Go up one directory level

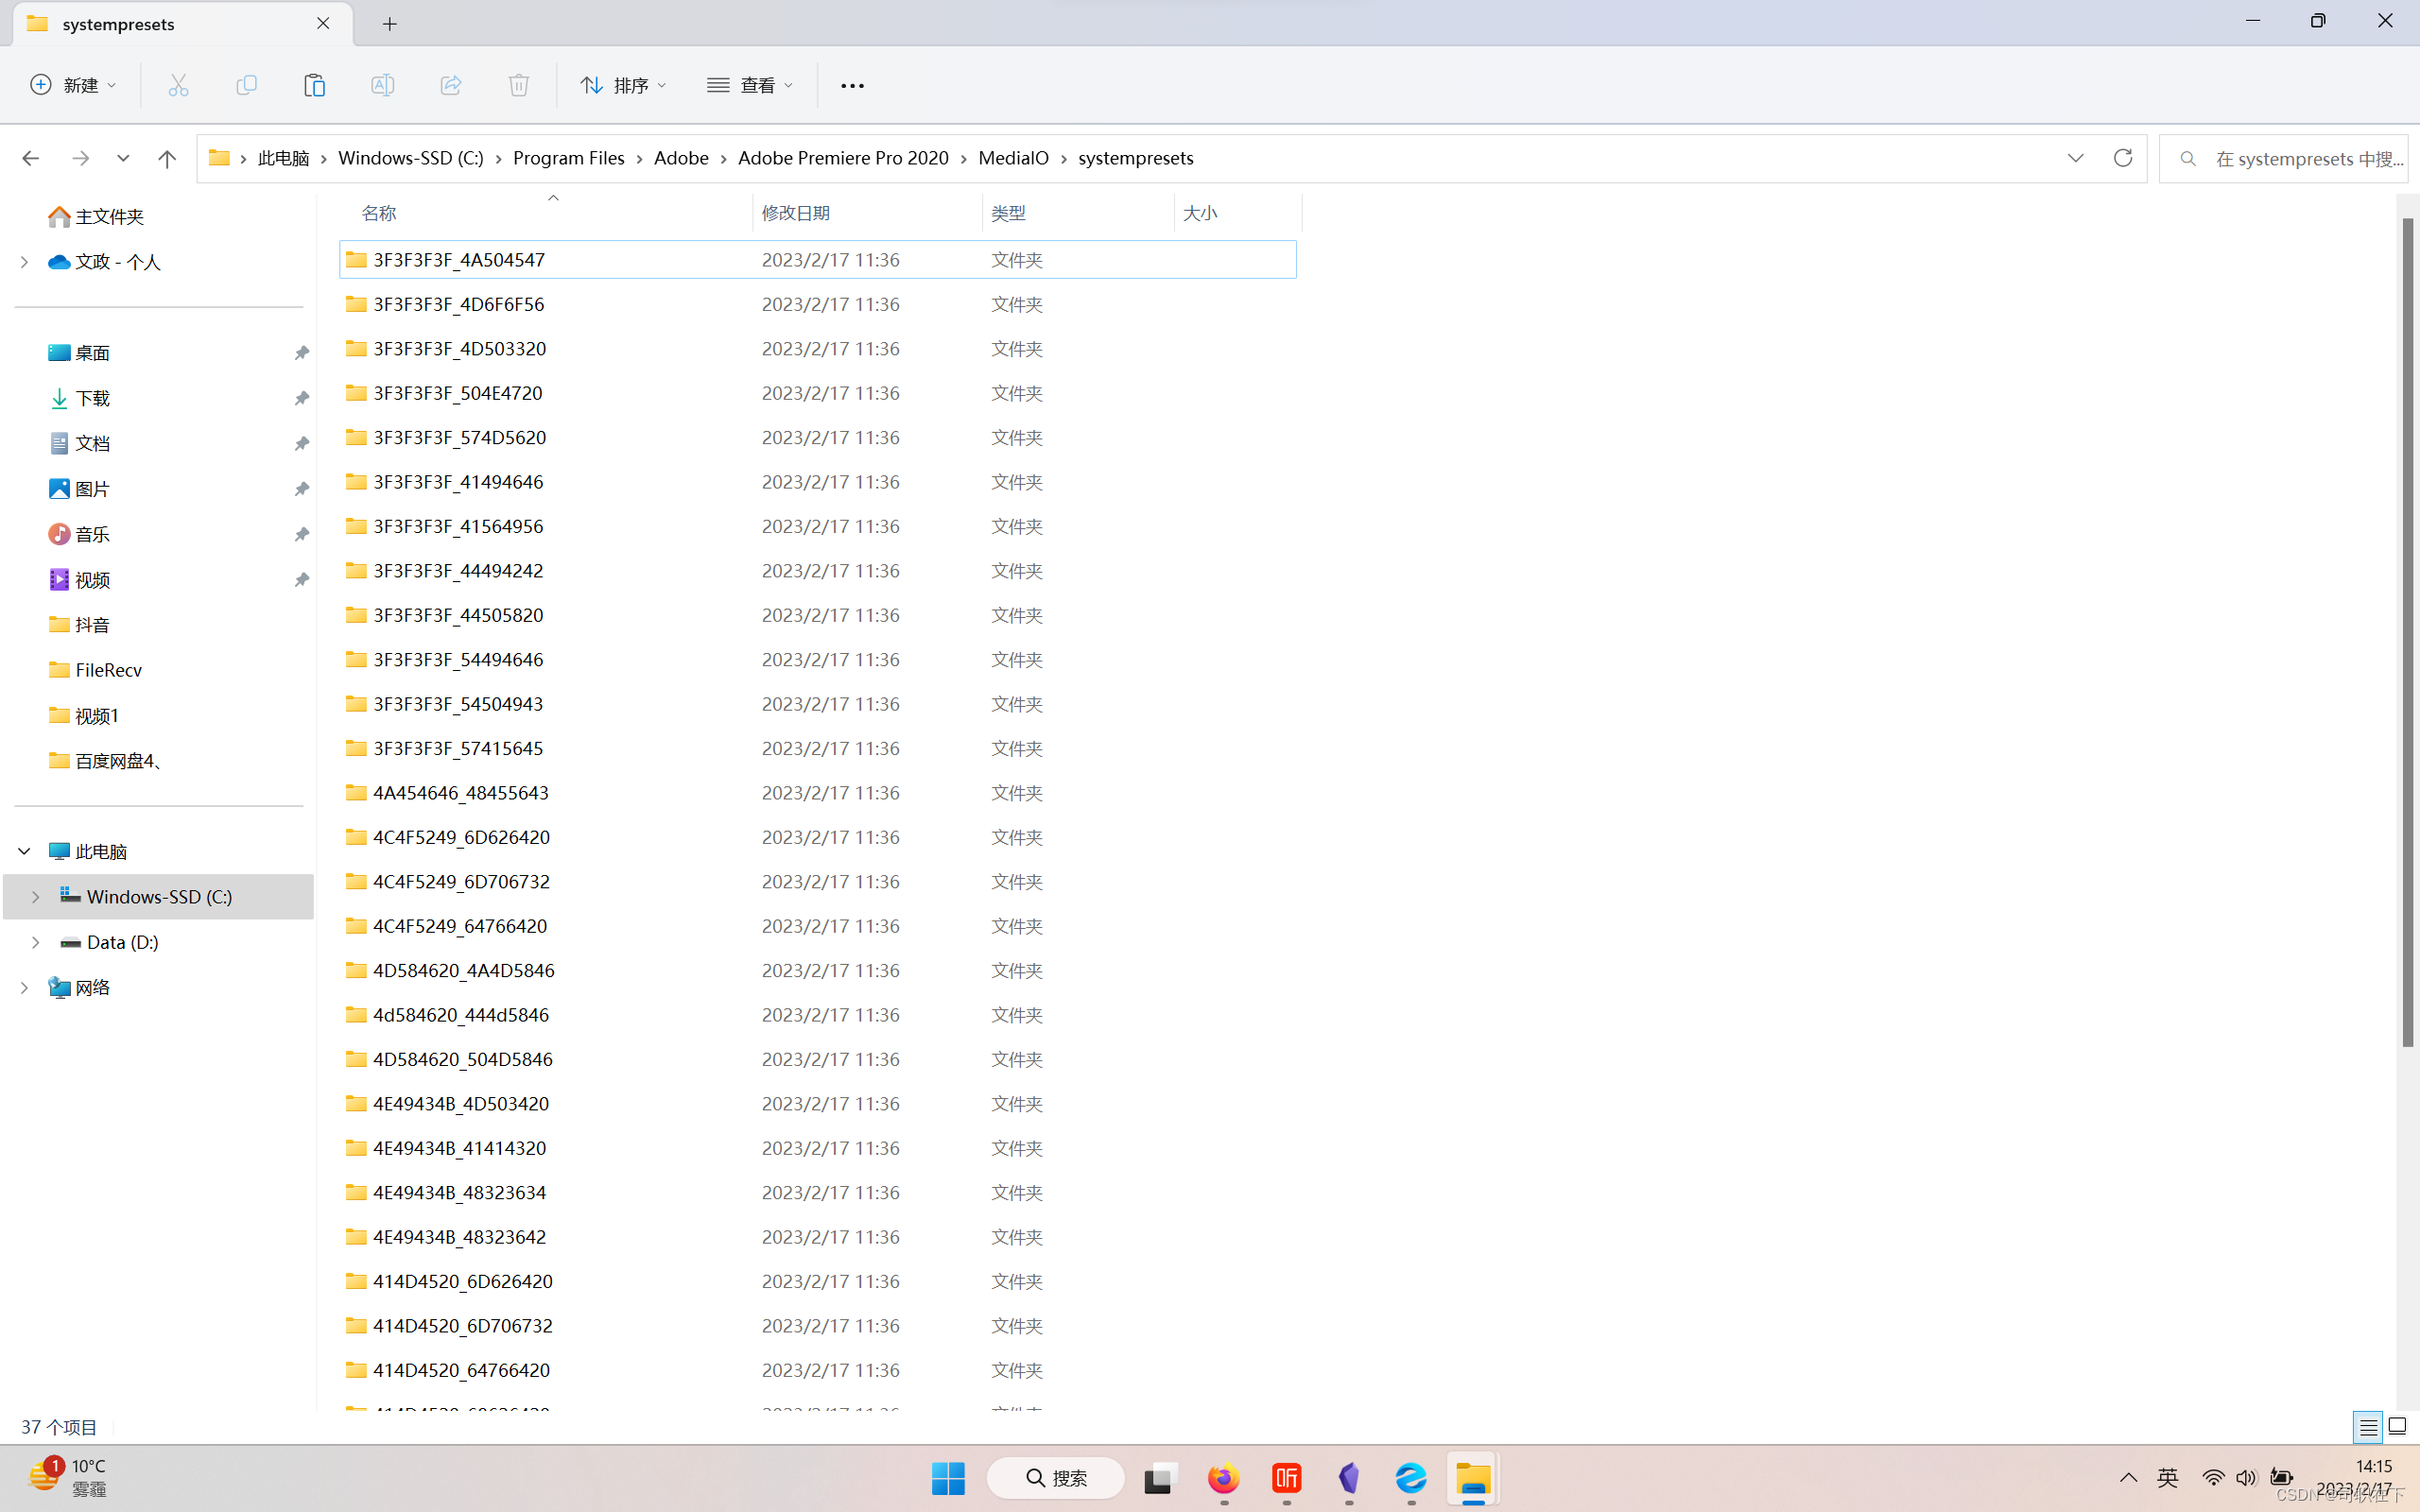(167, 158)
